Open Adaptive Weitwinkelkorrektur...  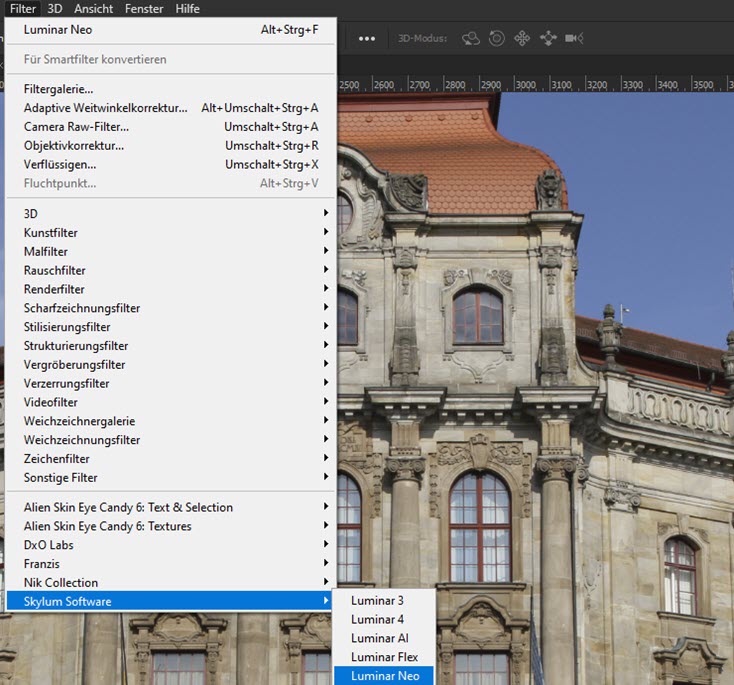(x=171, y=108)
